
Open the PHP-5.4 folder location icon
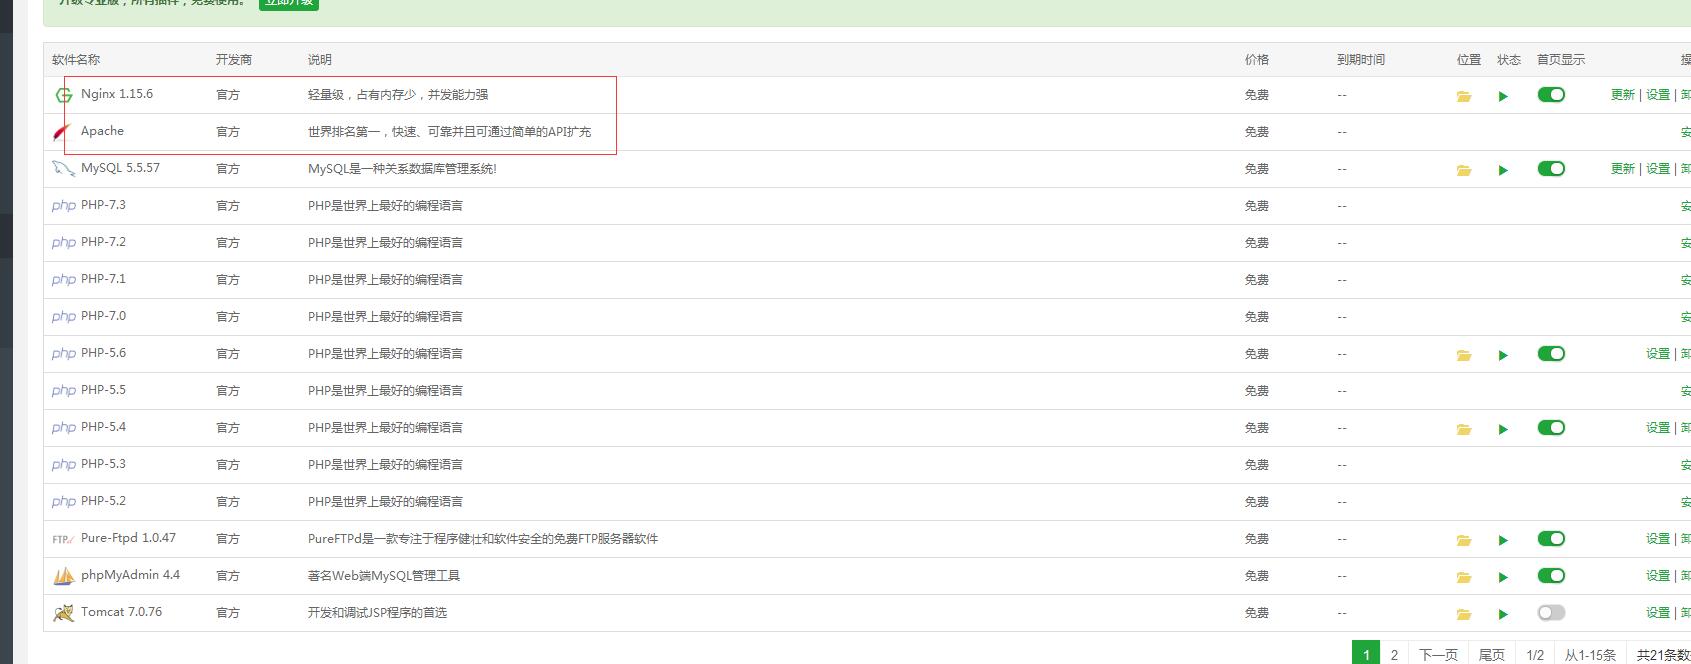1464,429
